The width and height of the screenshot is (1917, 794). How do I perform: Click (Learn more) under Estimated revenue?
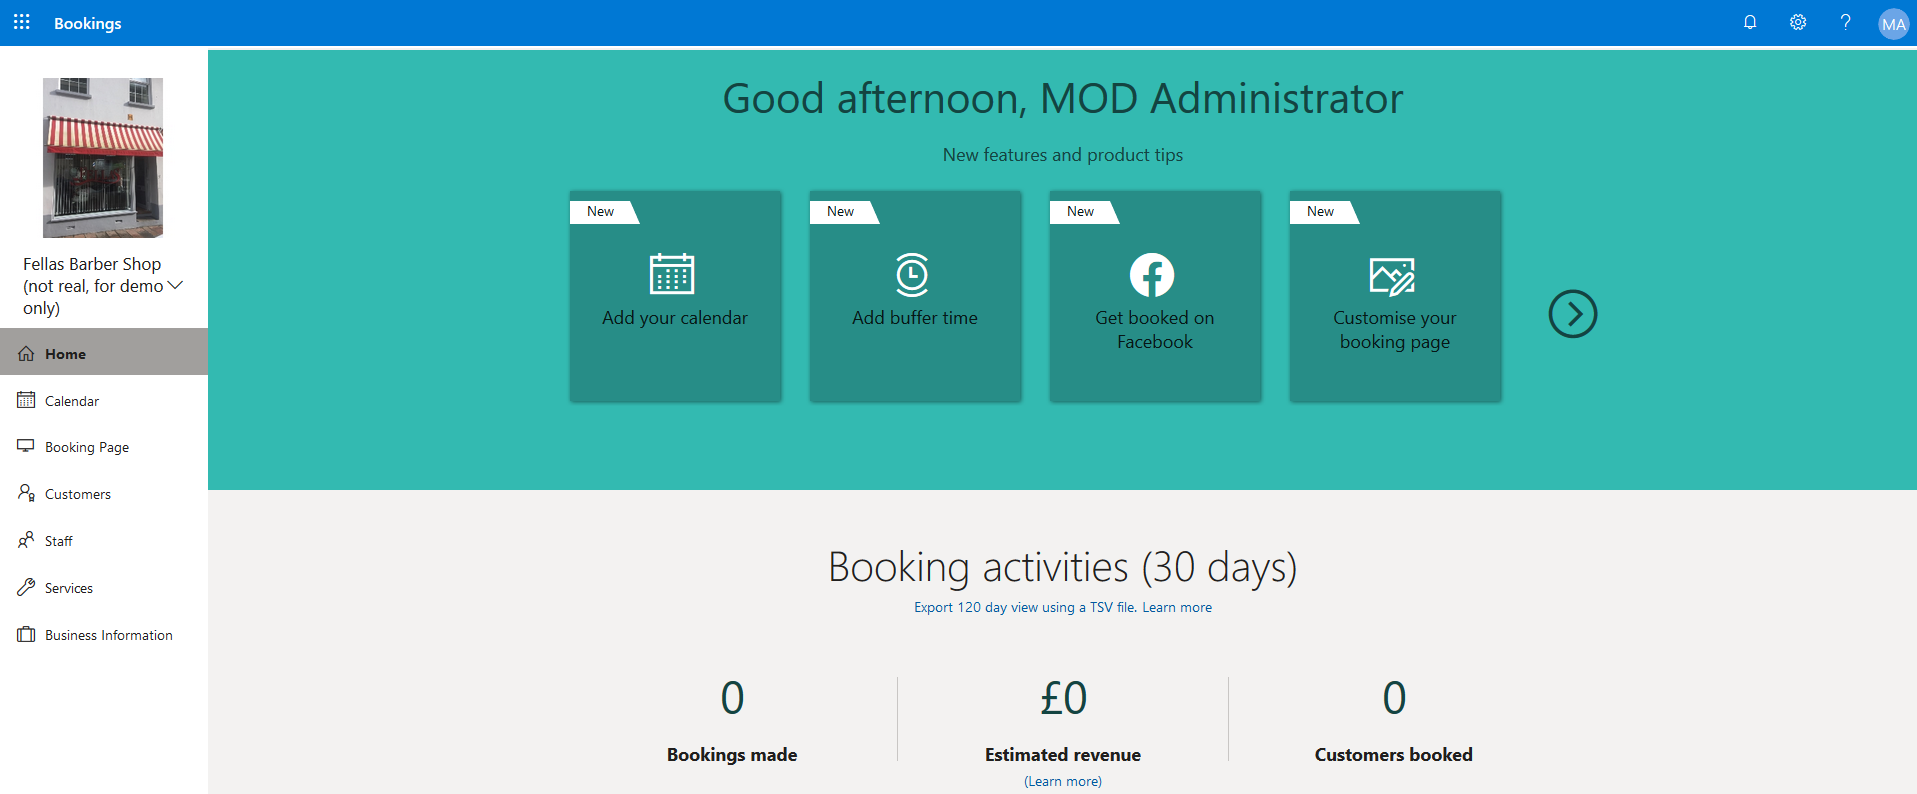(1063, 781)
